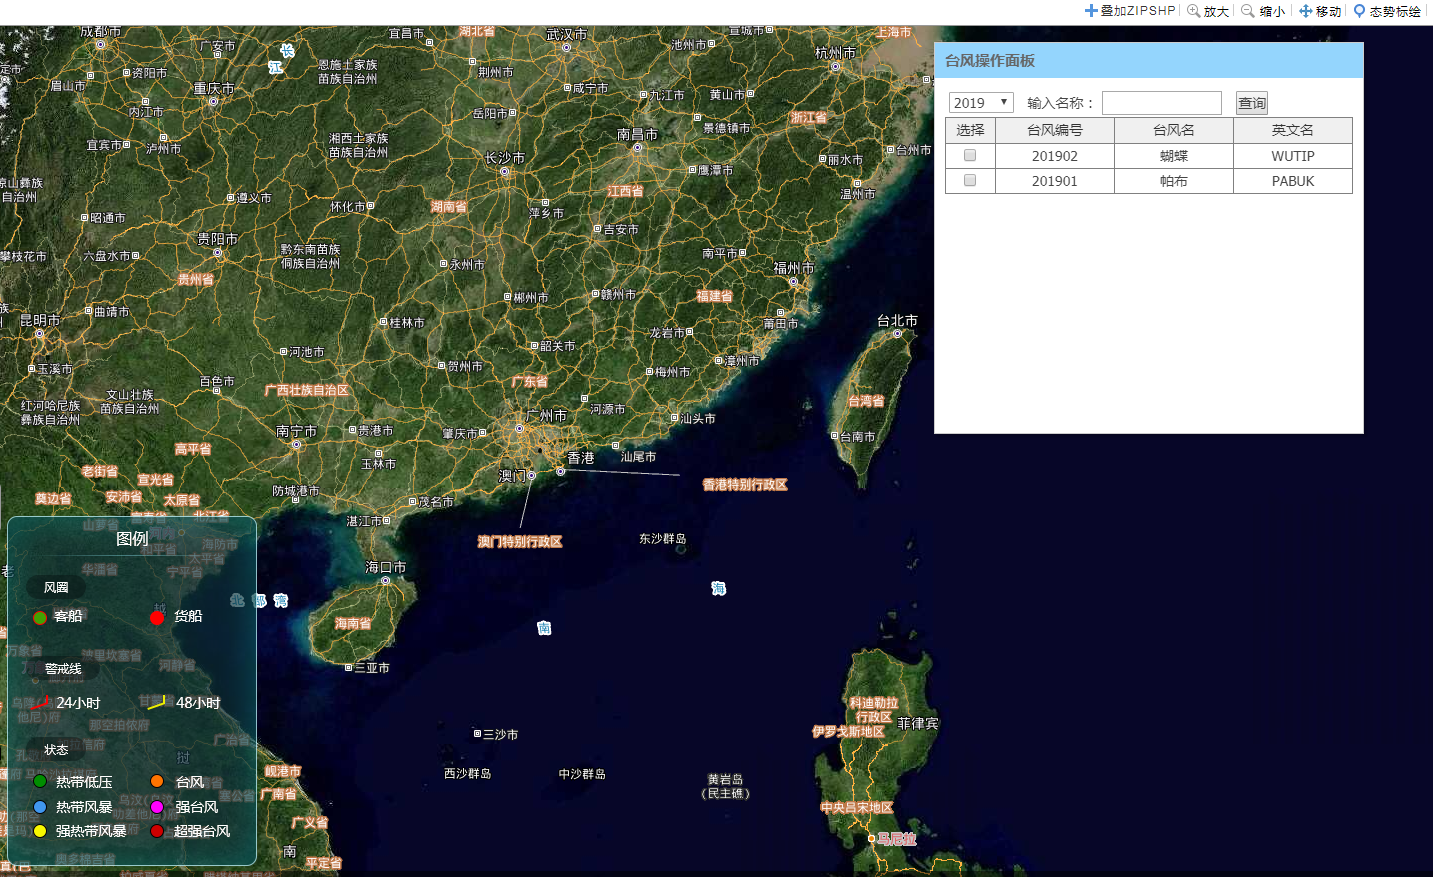Click the red 货船 color dot
Viewport: 1433px width, 877px height.
157,617
